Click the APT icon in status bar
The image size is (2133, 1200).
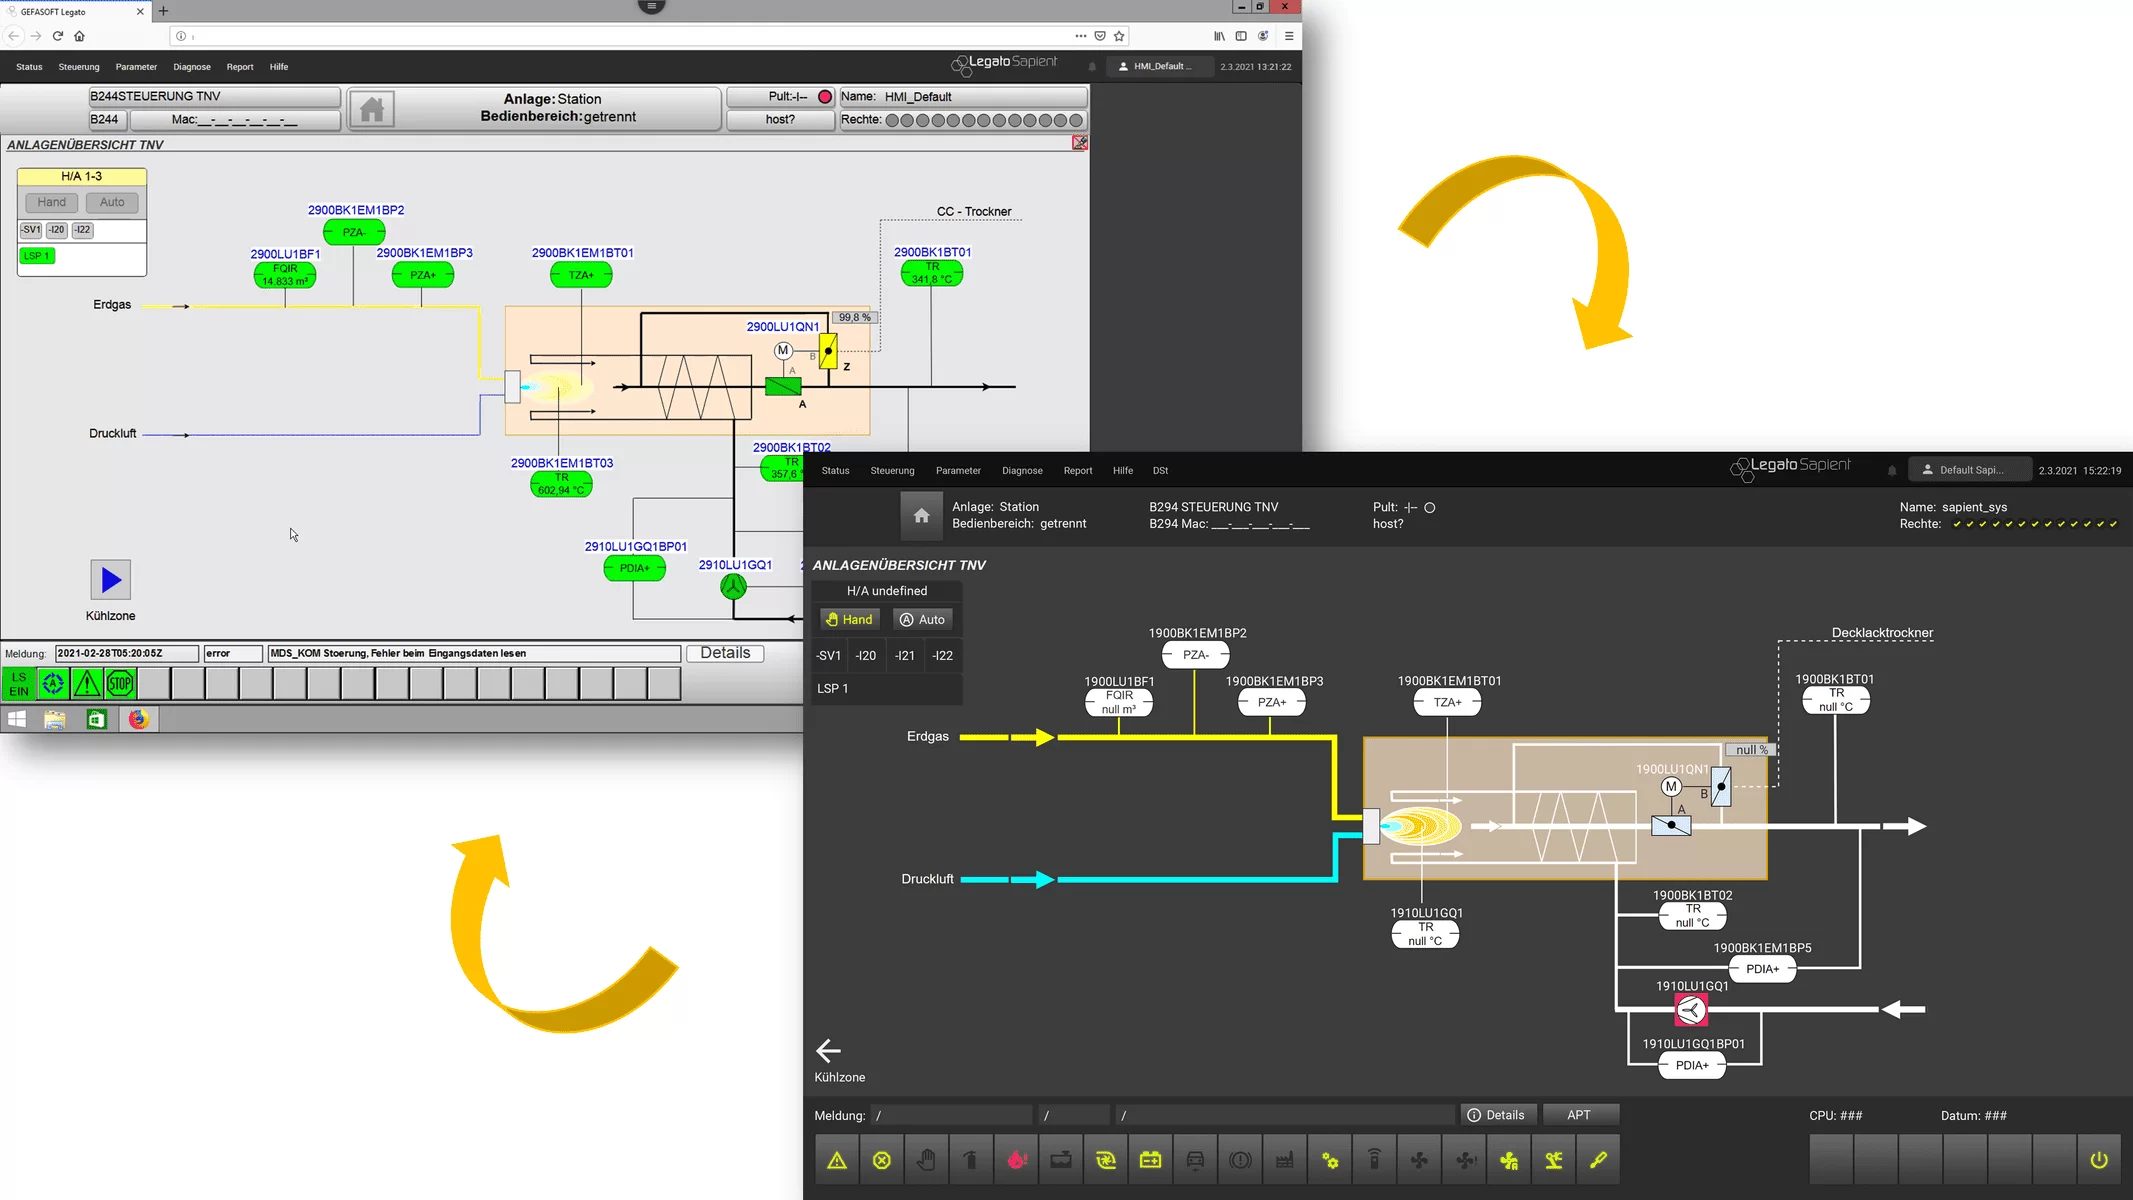[1579, 1115]
